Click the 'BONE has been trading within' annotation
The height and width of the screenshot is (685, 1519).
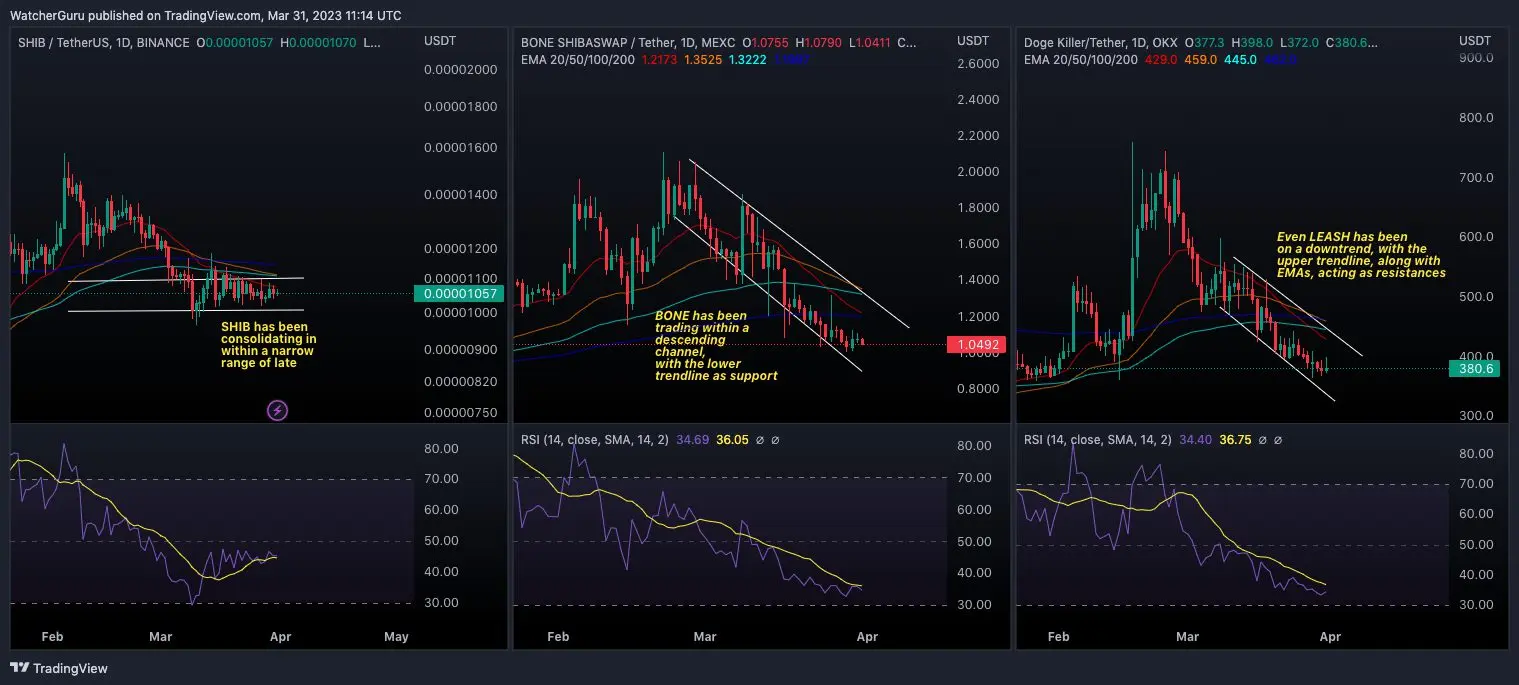click(x=716, y=346)
